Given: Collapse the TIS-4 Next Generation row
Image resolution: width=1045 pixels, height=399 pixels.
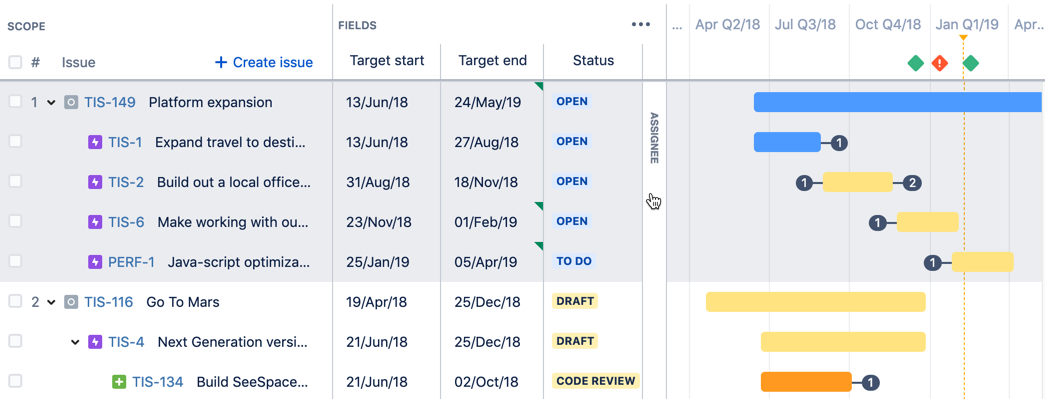Looking at the screenshot, I should (75, 342).
